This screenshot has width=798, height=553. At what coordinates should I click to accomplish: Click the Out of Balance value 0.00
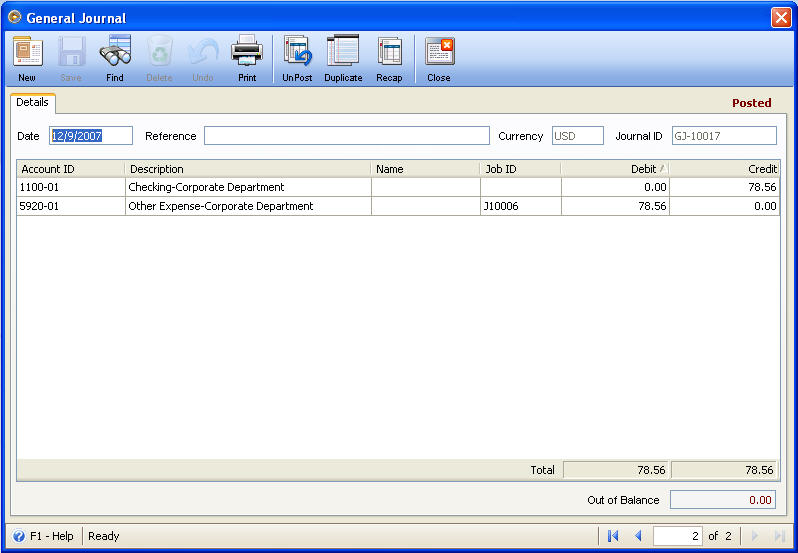click(723, 500)
